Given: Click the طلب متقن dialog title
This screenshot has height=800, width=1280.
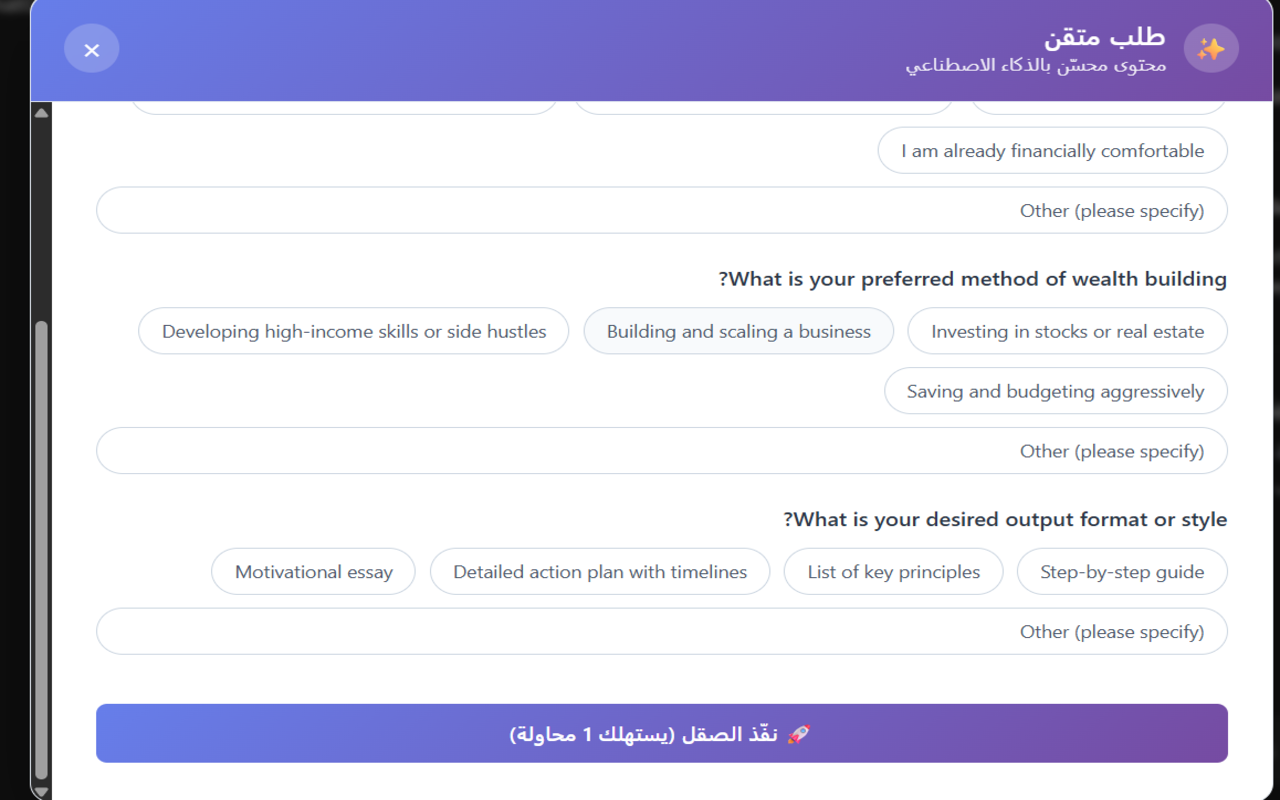Looking at the screenshot, I should tap(1103, 38).
